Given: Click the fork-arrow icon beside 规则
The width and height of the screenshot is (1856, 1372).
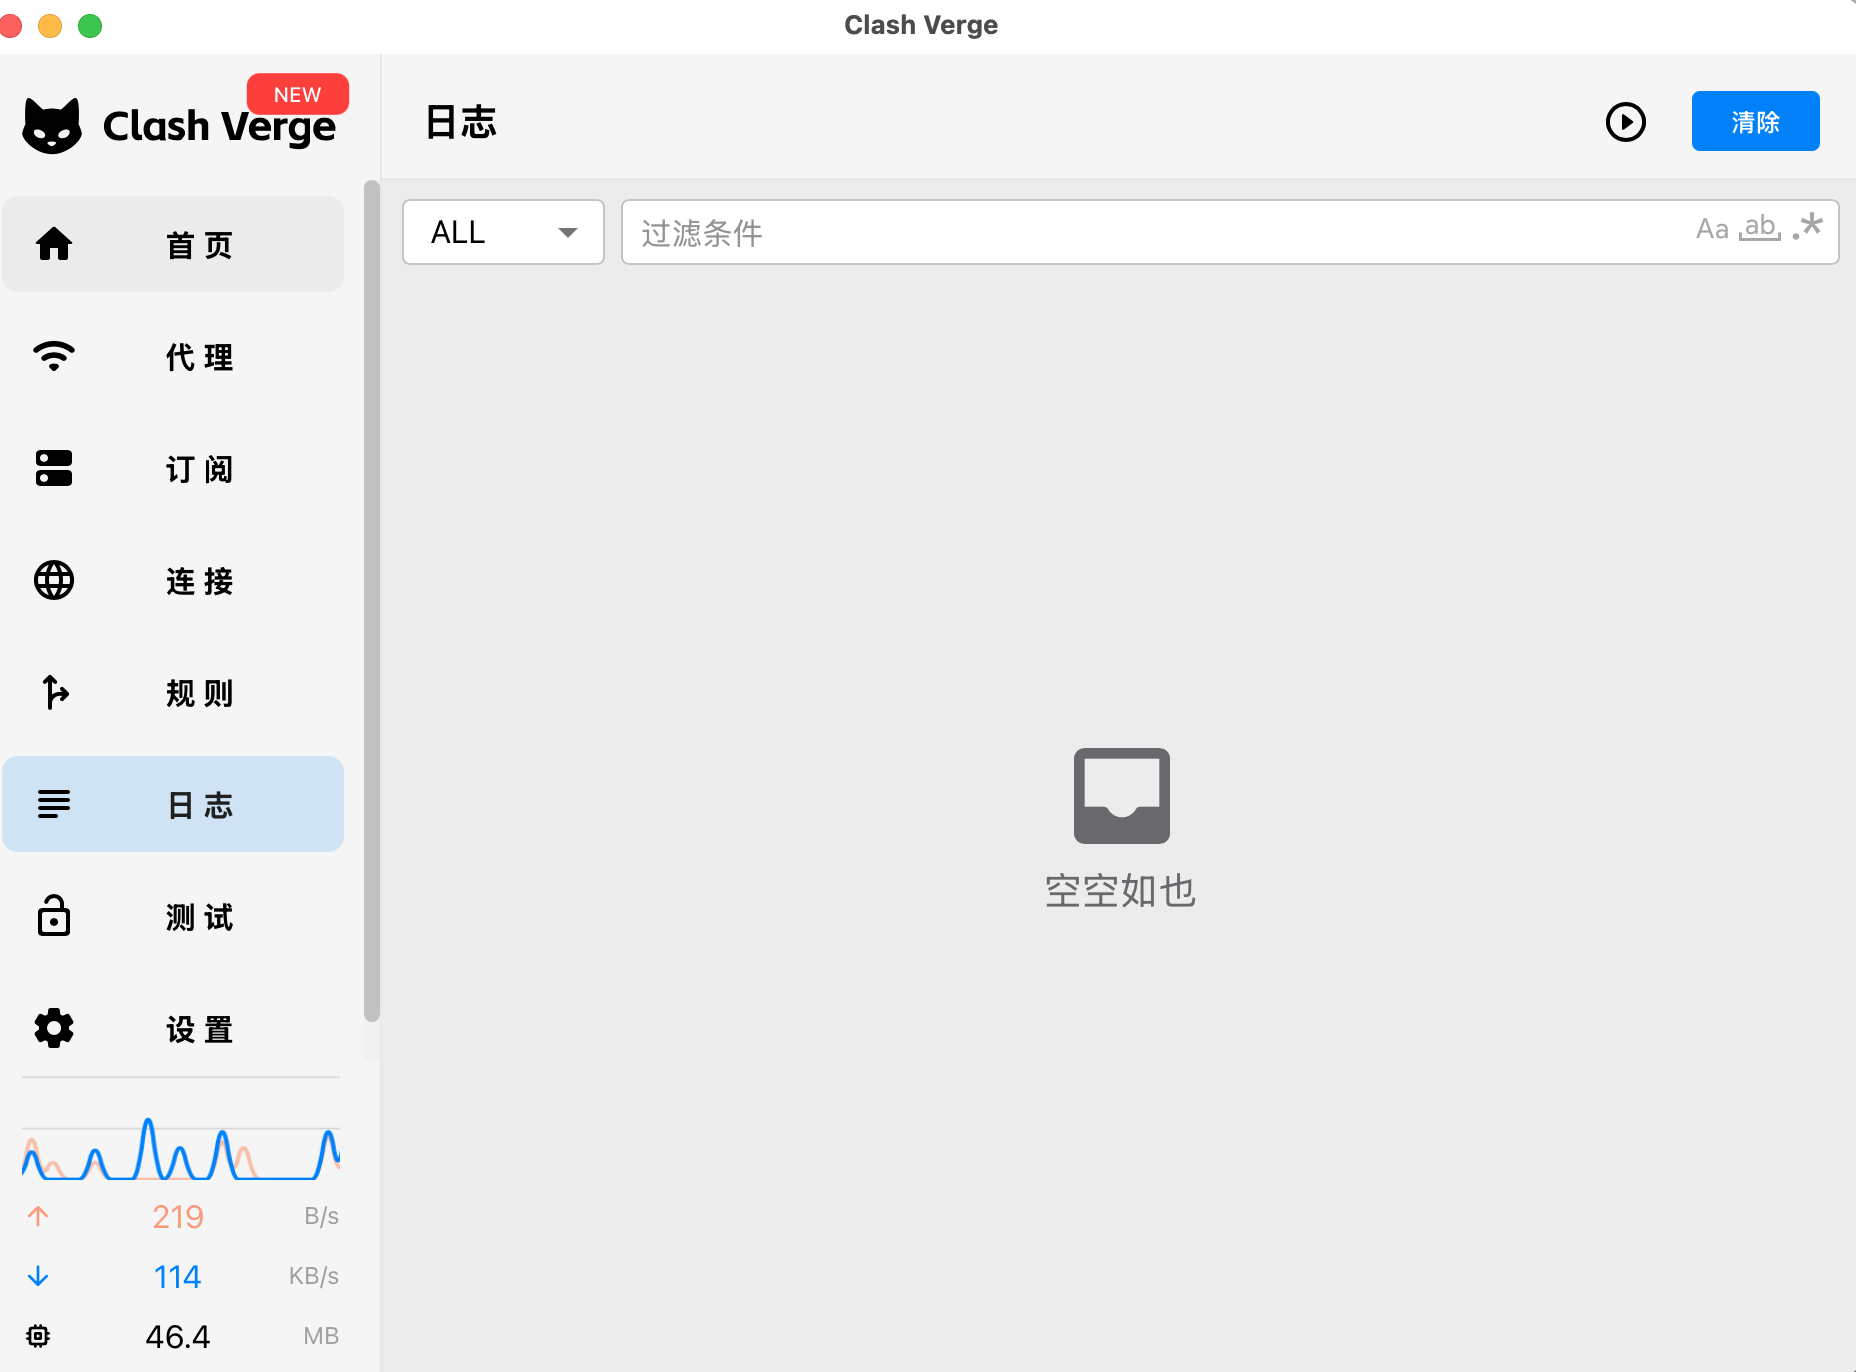Looking at the screenshot, I should (x=54, y=692).
